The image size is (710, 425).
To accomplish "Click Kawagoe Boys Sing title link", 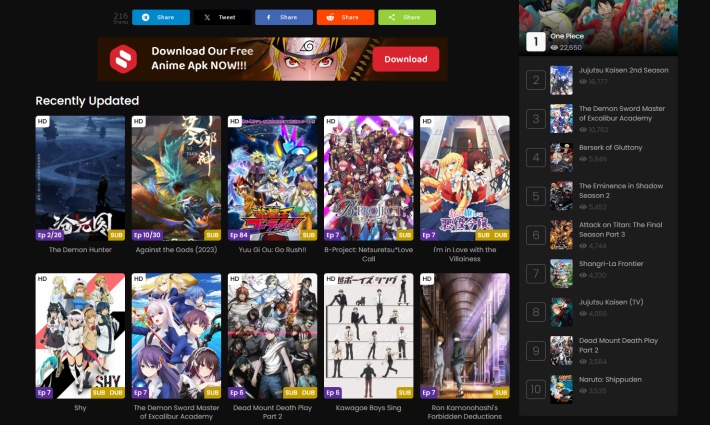I will (x=369, y=408).
